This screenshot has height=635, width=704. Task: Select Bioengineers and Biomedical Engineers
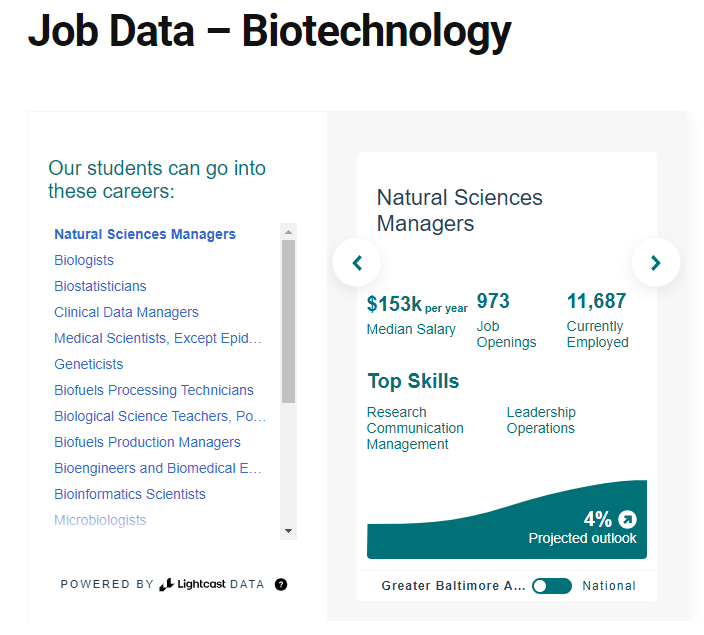coord(158,468)
